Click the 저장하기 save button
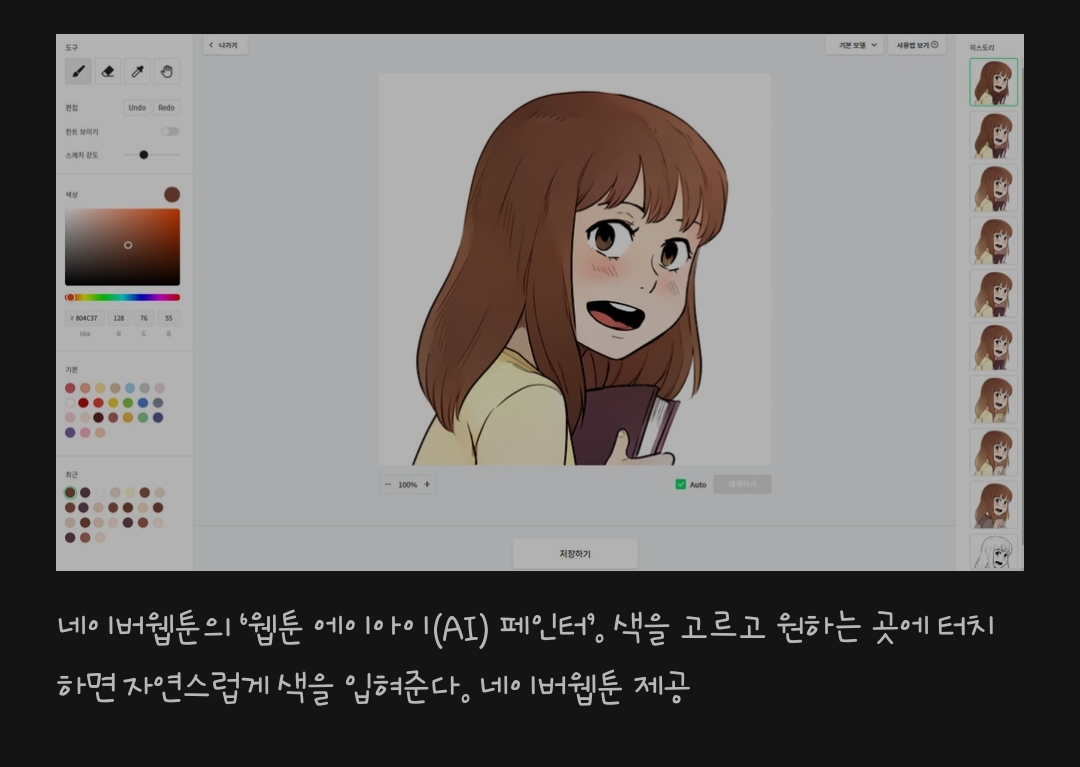Image resolution: width=1080 pixels, height=767 pixels. (x=575, y=554)
